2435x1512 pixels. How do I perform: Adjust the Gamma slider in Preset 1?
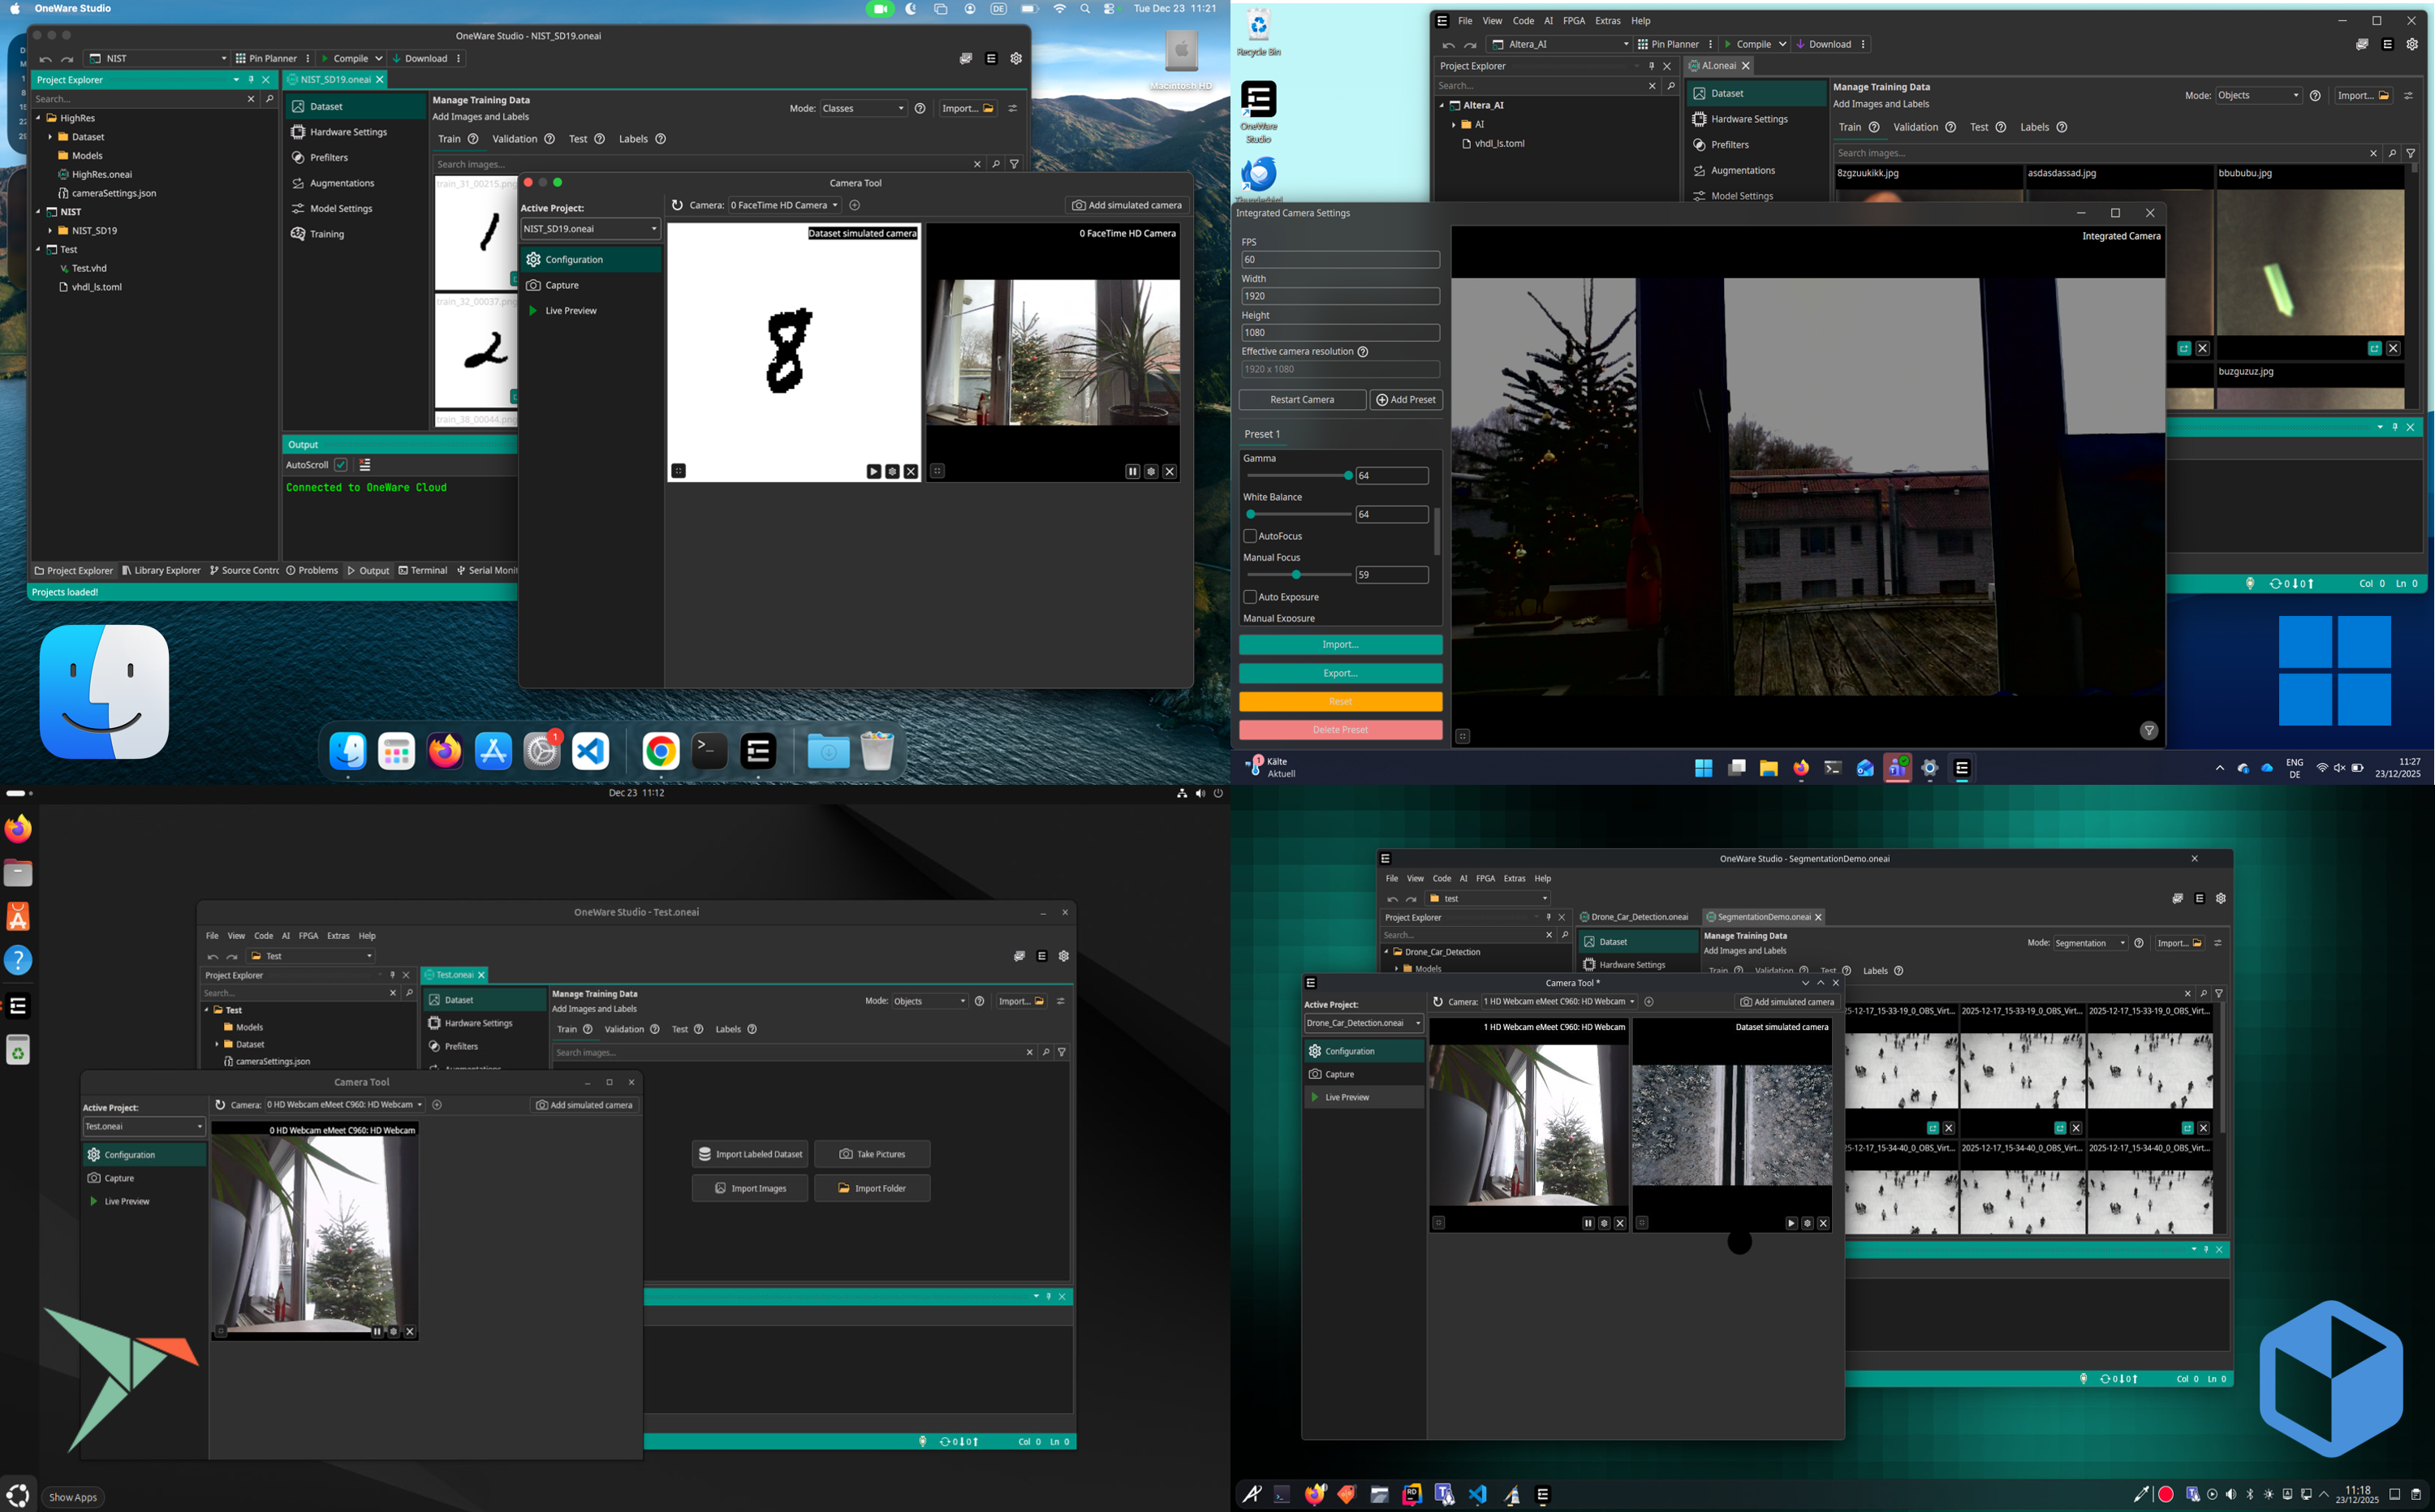[1350, 475]
